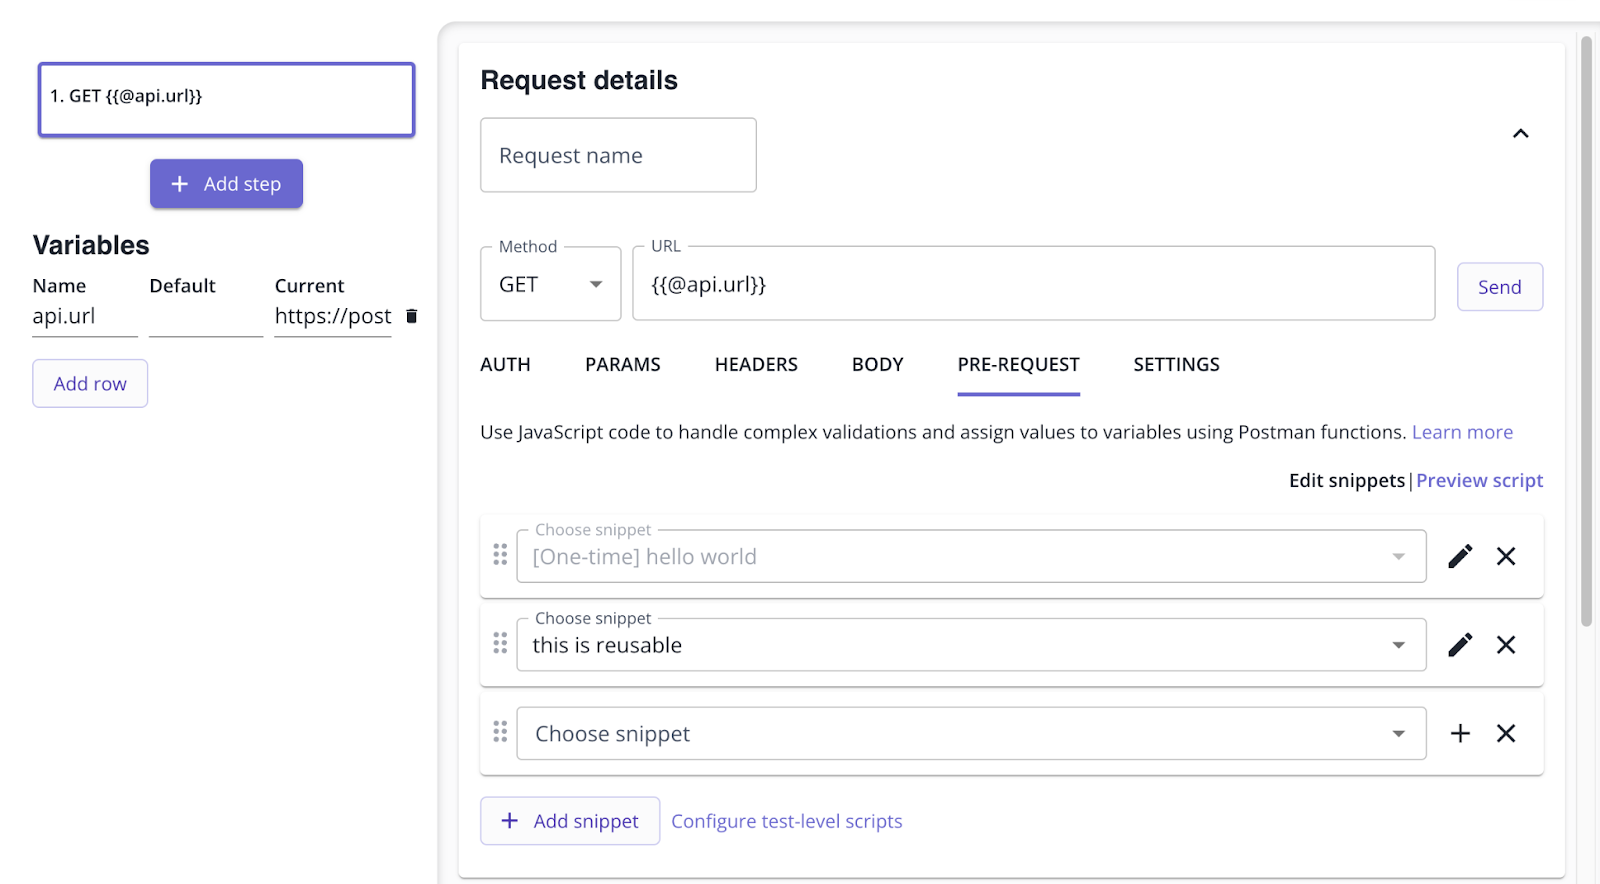Remove the empty Choose snippet row

point(1506,733)
